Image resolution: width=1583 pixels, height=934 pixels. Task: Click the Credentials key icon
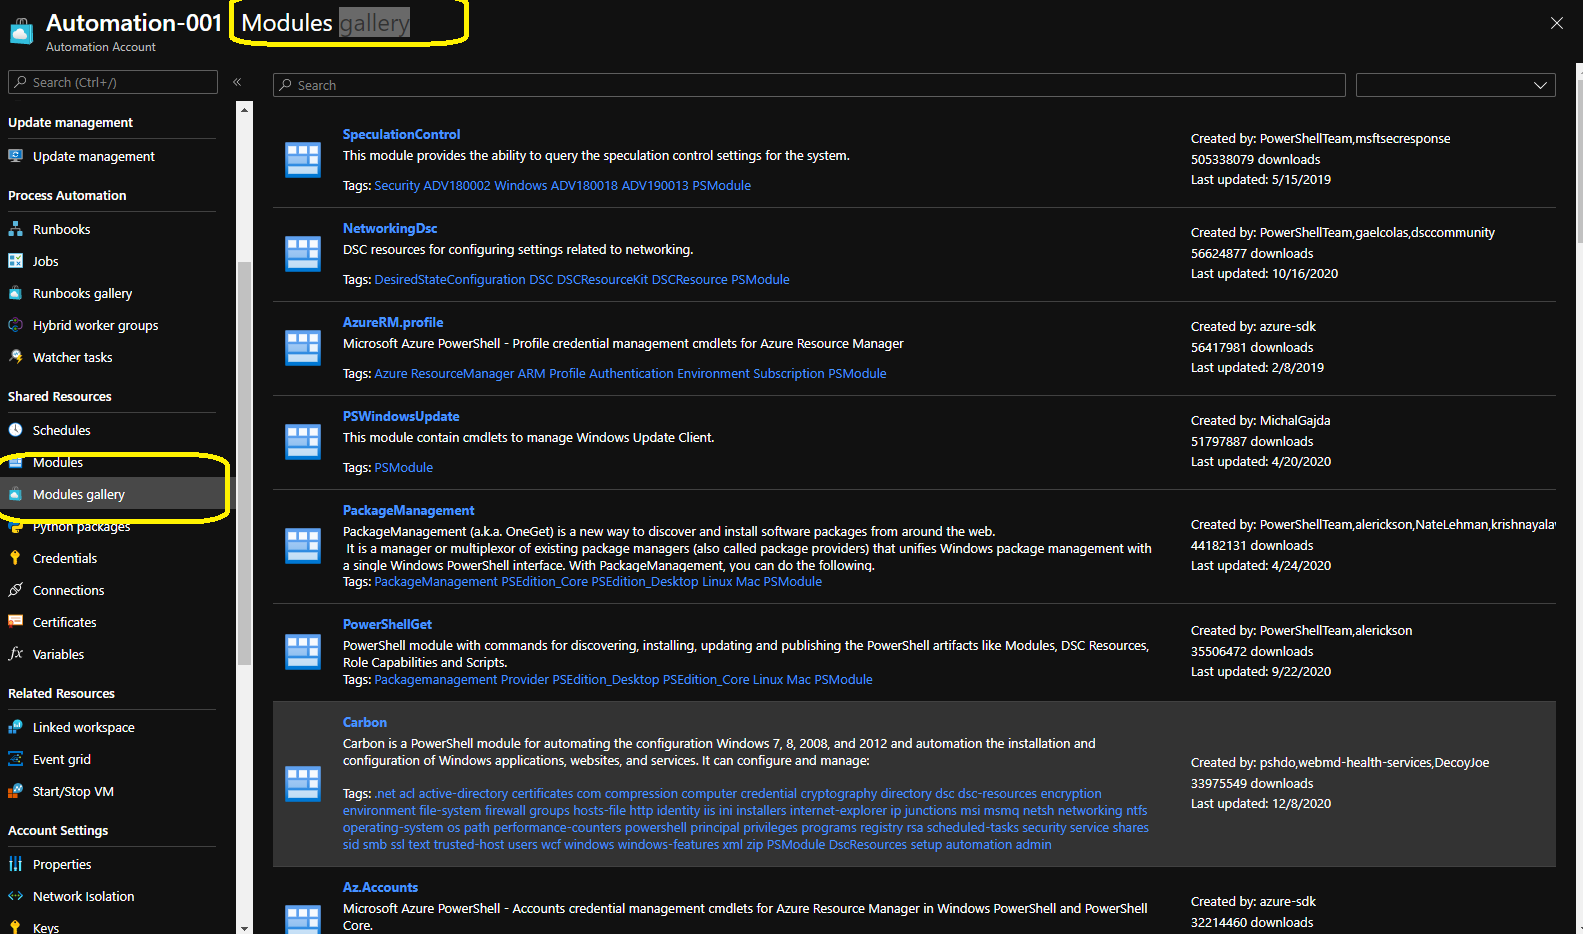click(15, 558)
